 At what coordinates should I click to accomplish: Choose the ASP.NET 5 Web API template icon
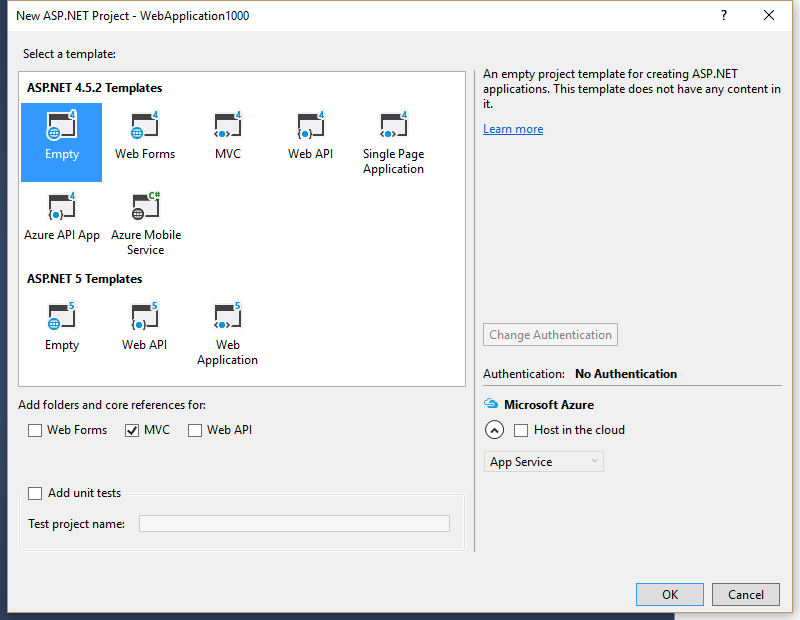(x=145, y=316)
